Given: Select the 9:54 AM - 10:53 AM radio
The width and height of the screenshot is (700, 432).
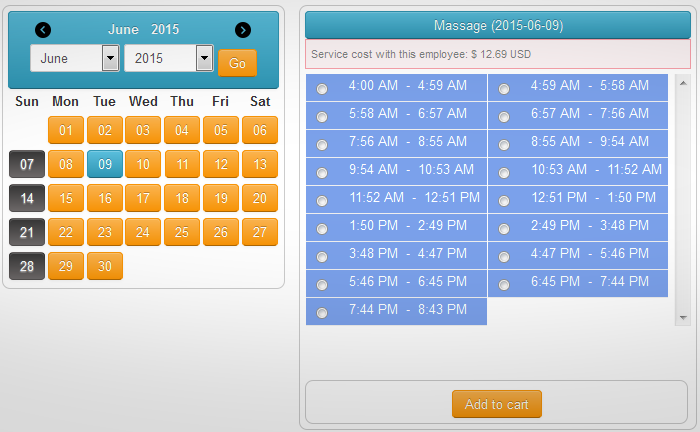Looking at the screenshot, I should pos(322,173).
